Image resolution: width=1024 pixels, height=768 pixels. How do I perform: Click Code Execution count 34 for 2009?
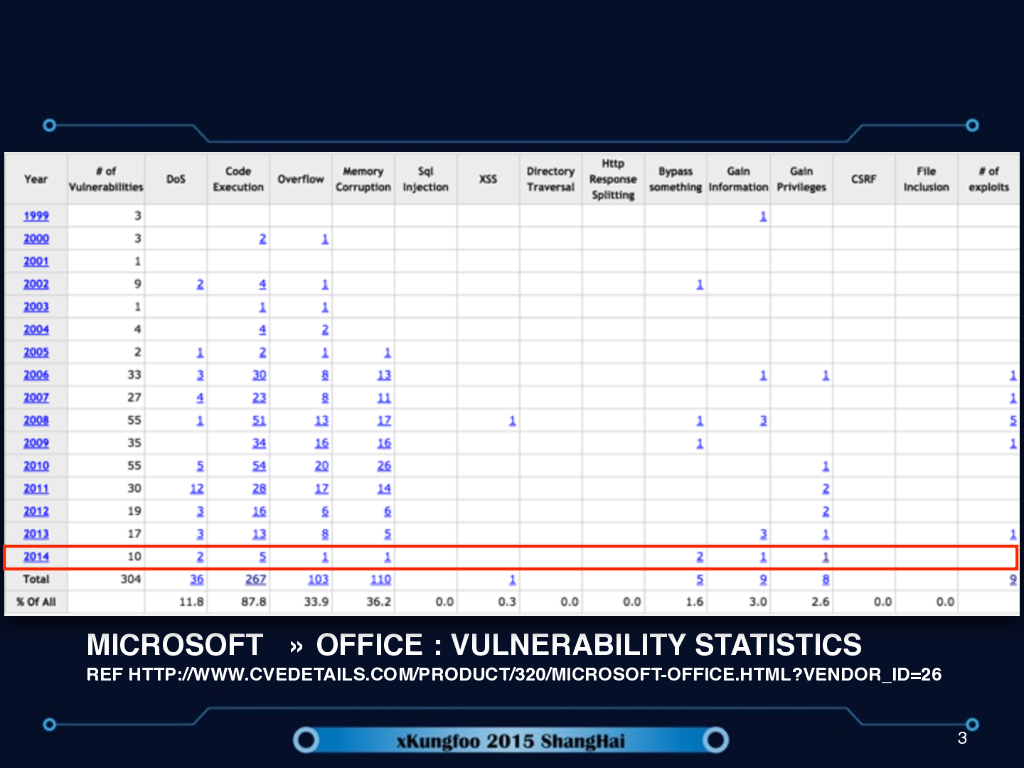[x=259, y=443]
